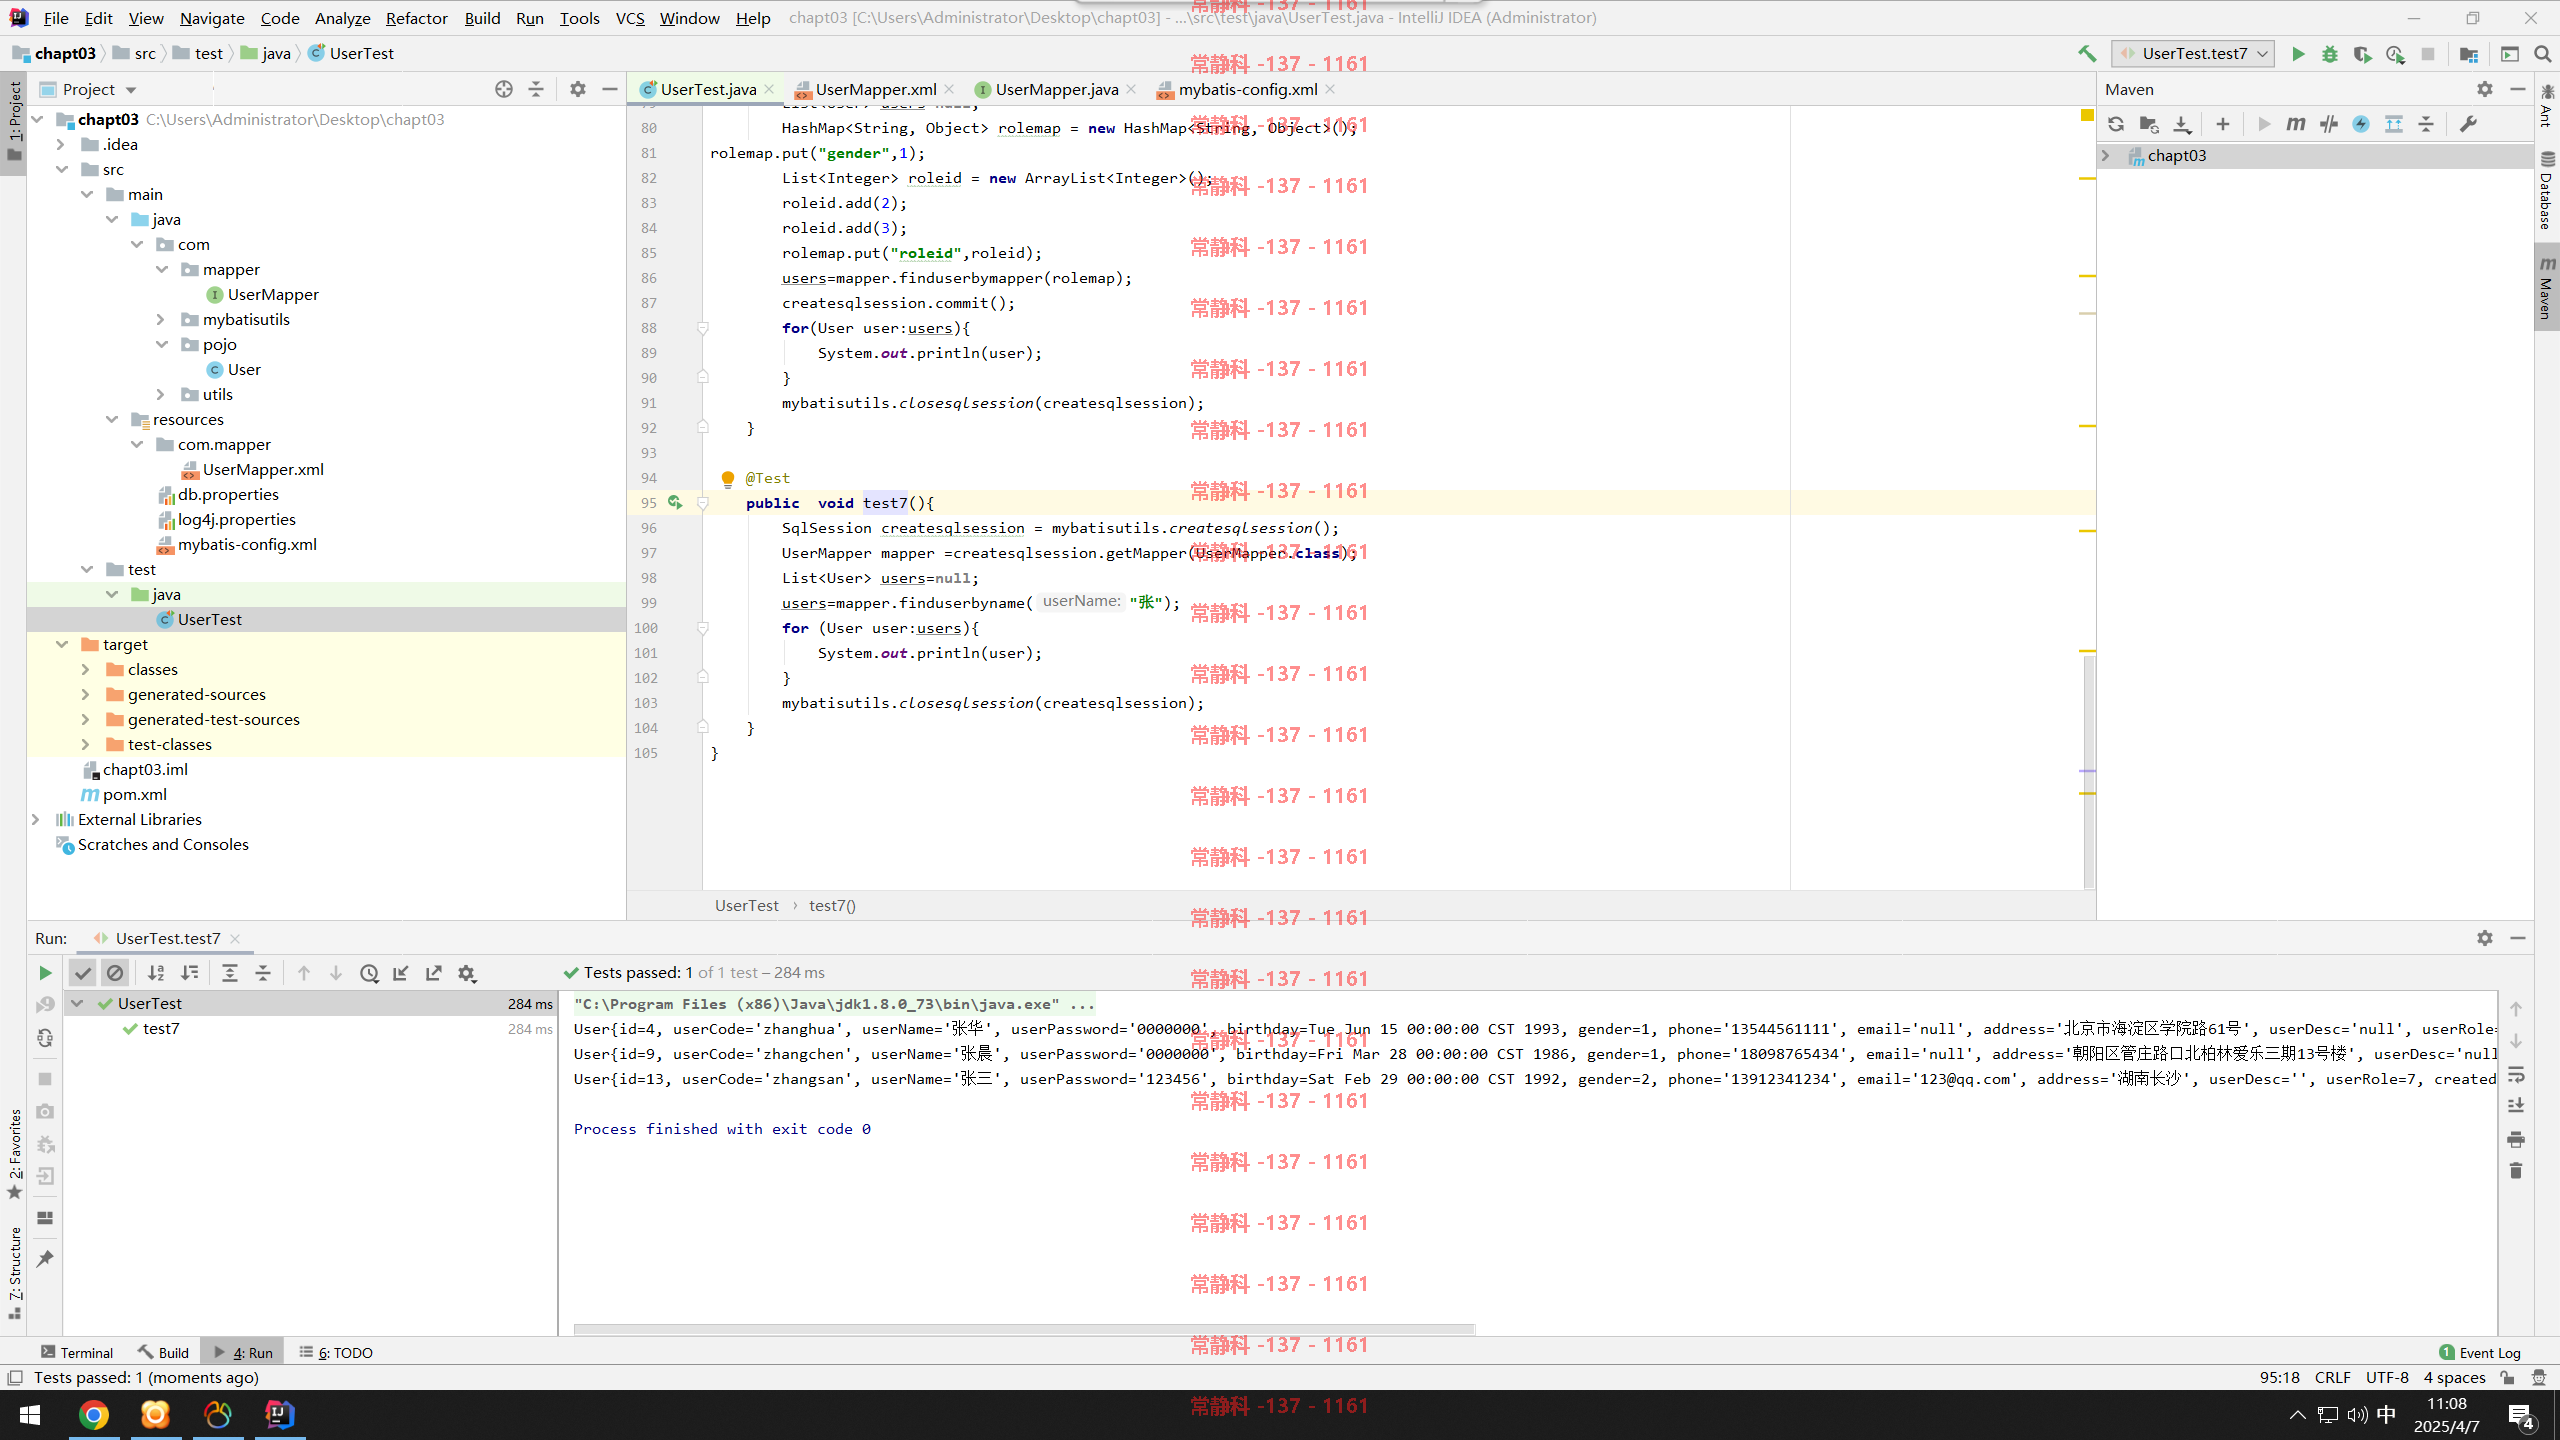Image resolution: width=2560 pixels, height=1440 pixels.
Task: Open test history clock icon
Action: click(369, 973)
